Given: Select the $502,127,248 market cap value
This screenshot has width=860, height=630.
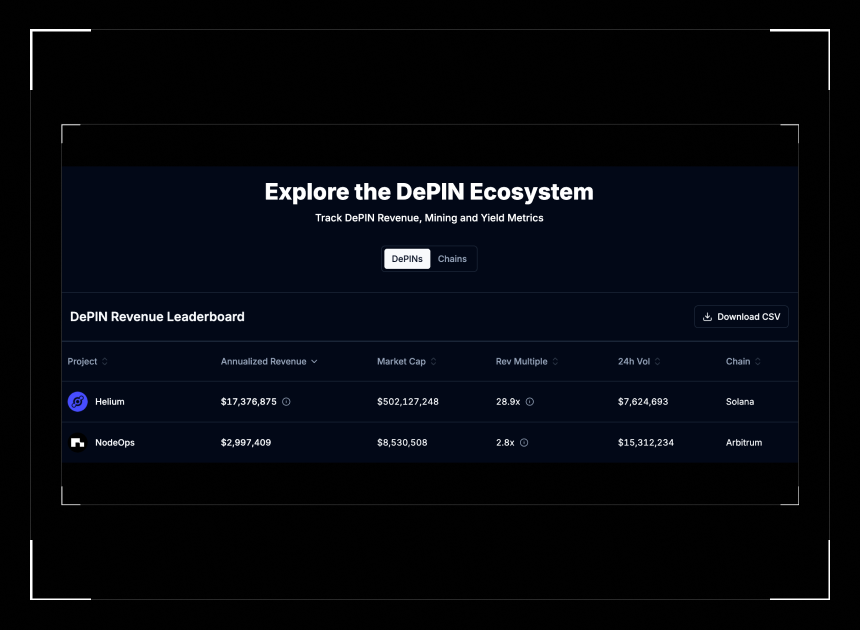Looking at the screenshot, I should point(408,402).
